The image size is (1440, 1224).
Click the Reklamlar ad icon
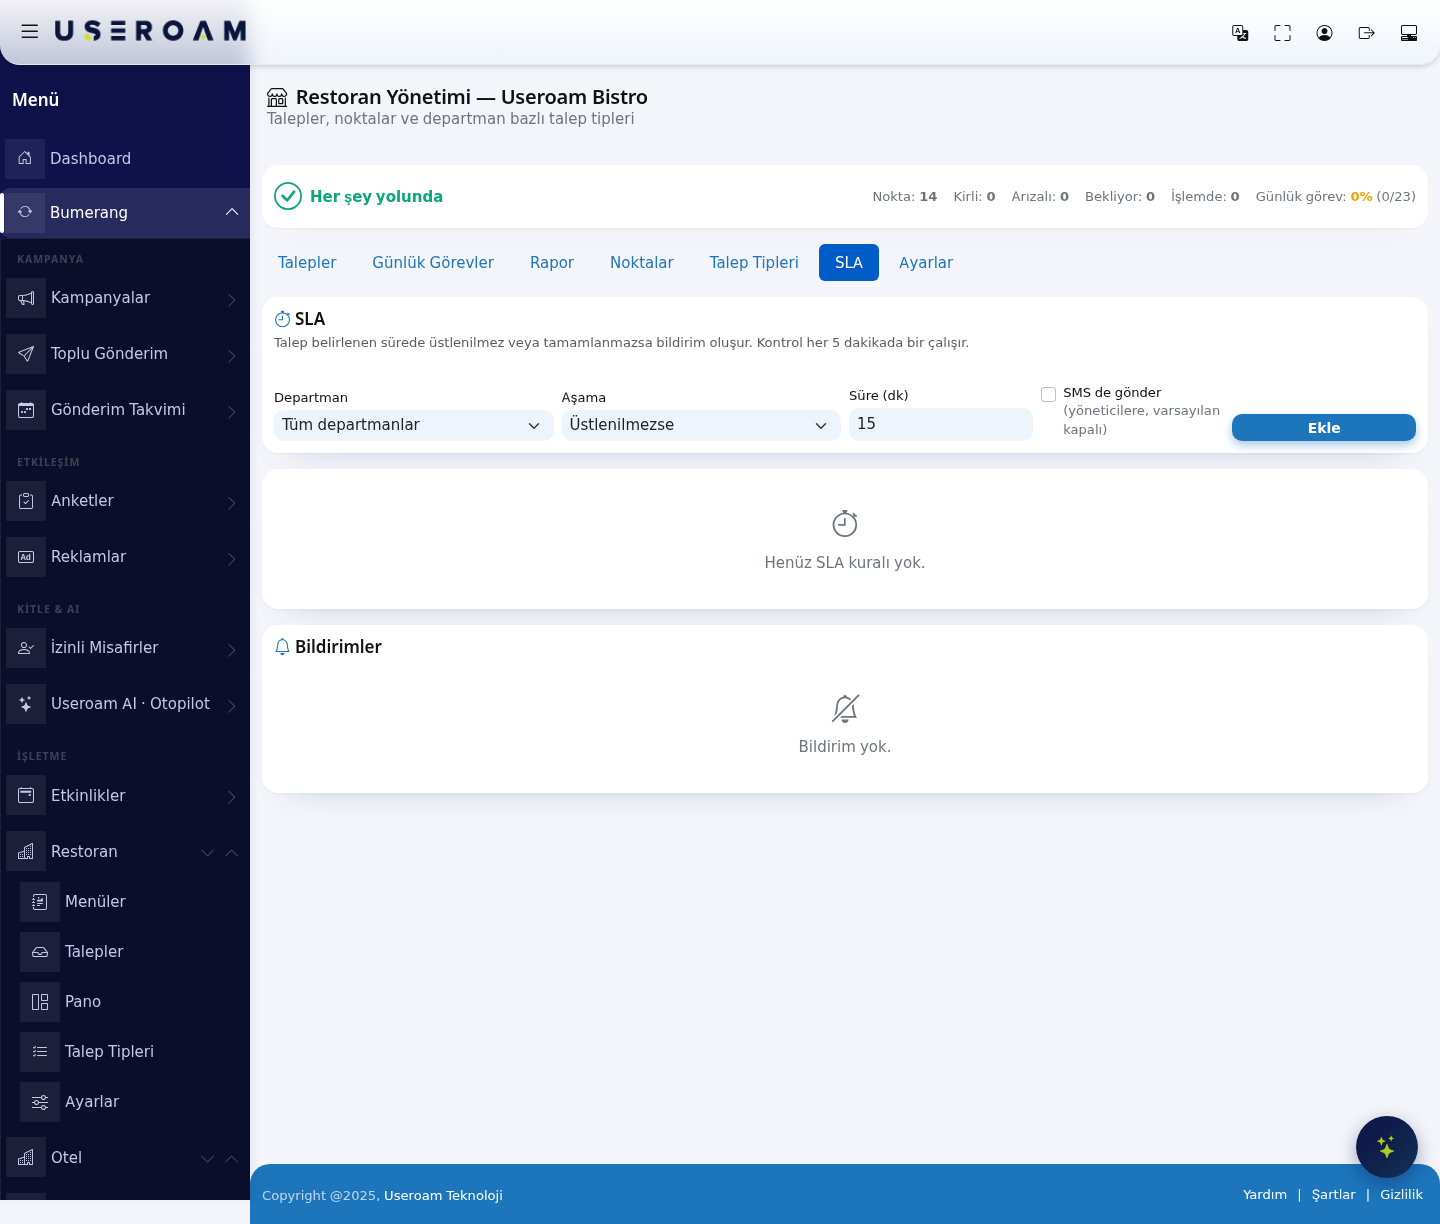tap(26, 557)
